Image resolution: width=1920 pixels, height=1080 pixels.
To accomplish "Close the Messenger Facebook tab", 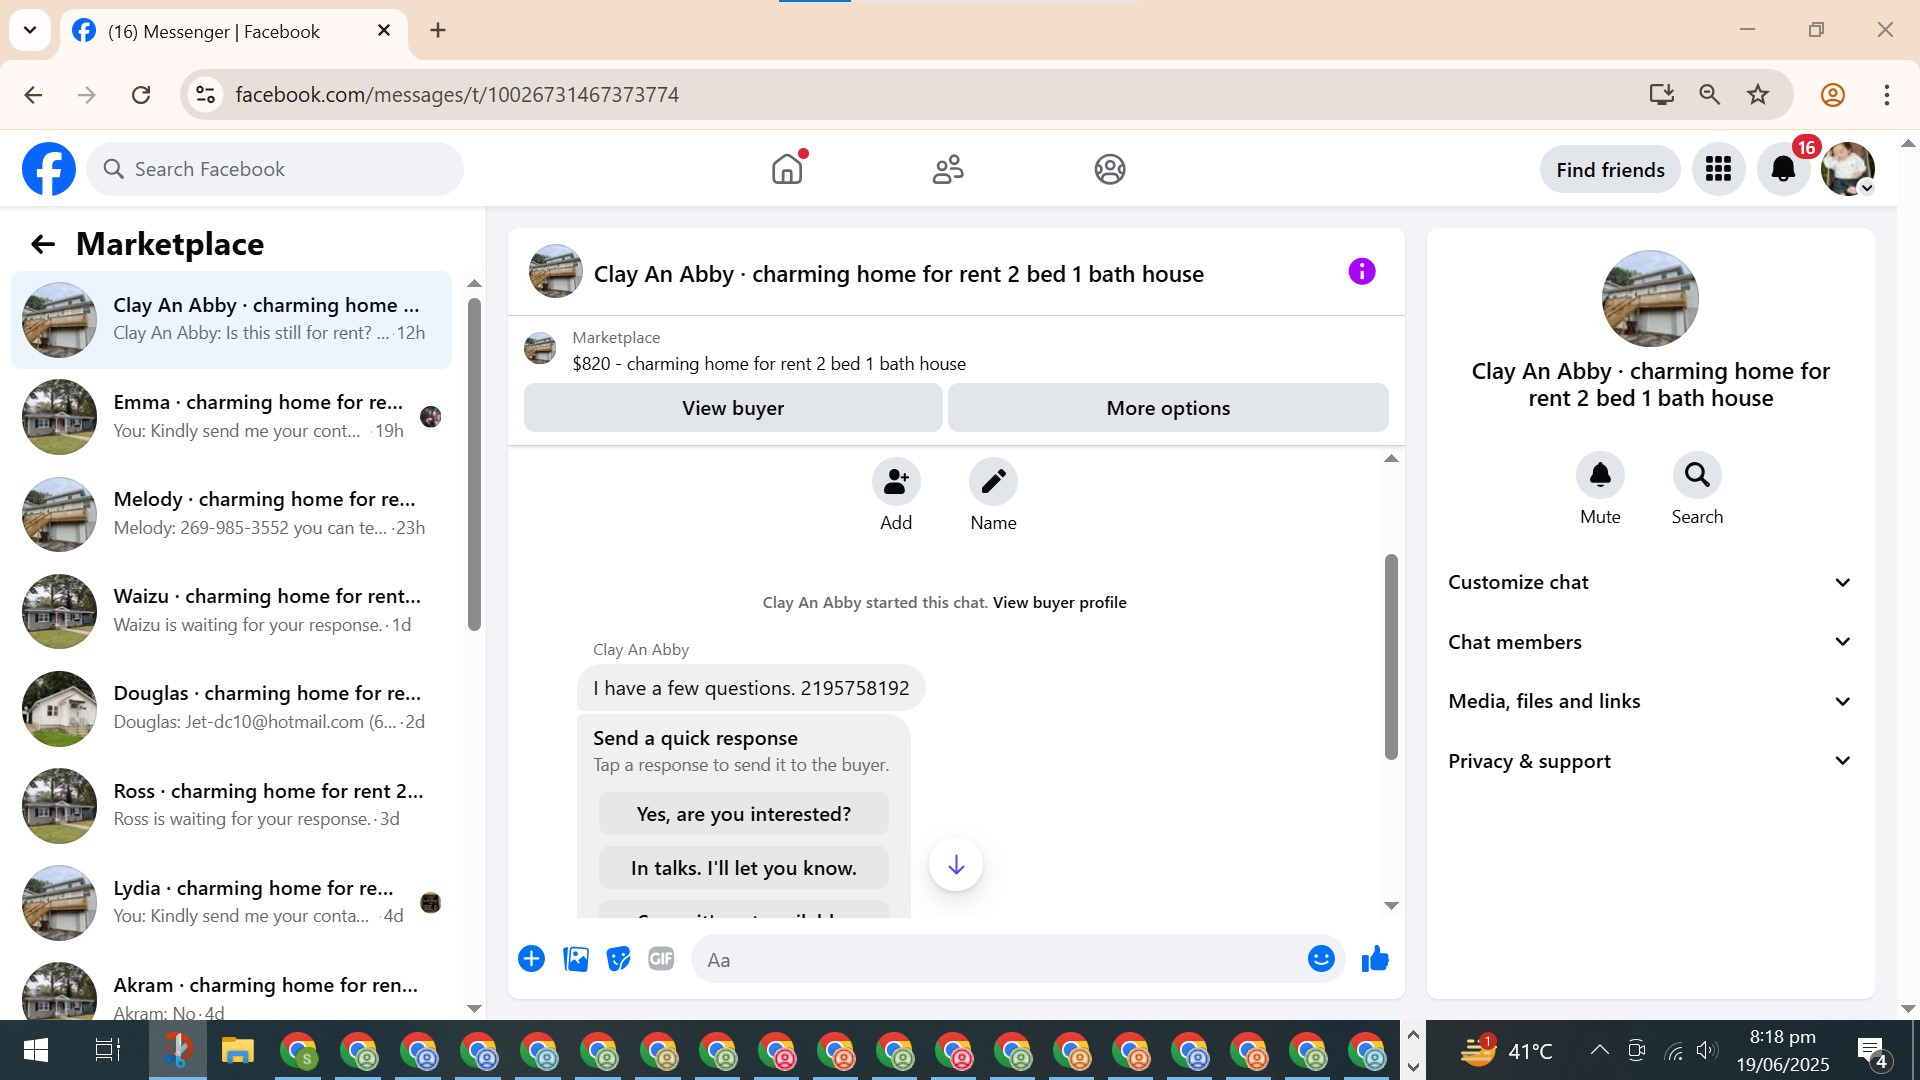I will 384,30.
